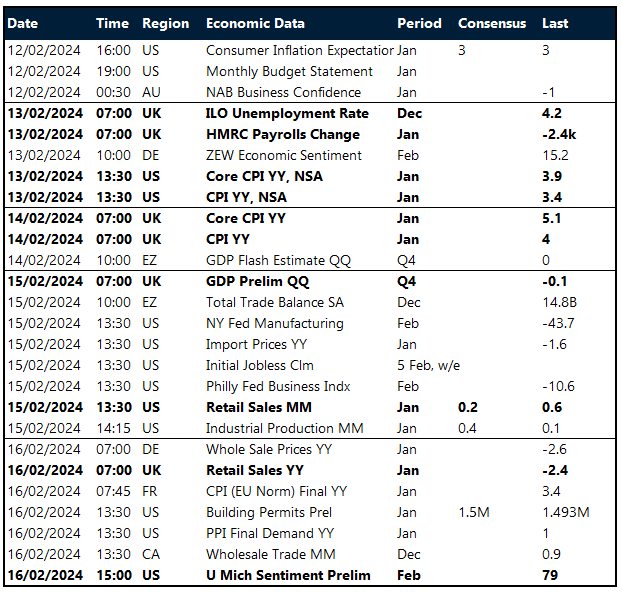This screenshot has width=622, height=593.
Task: Select the Monthly Budget Statement row
Action: [289, 71]
